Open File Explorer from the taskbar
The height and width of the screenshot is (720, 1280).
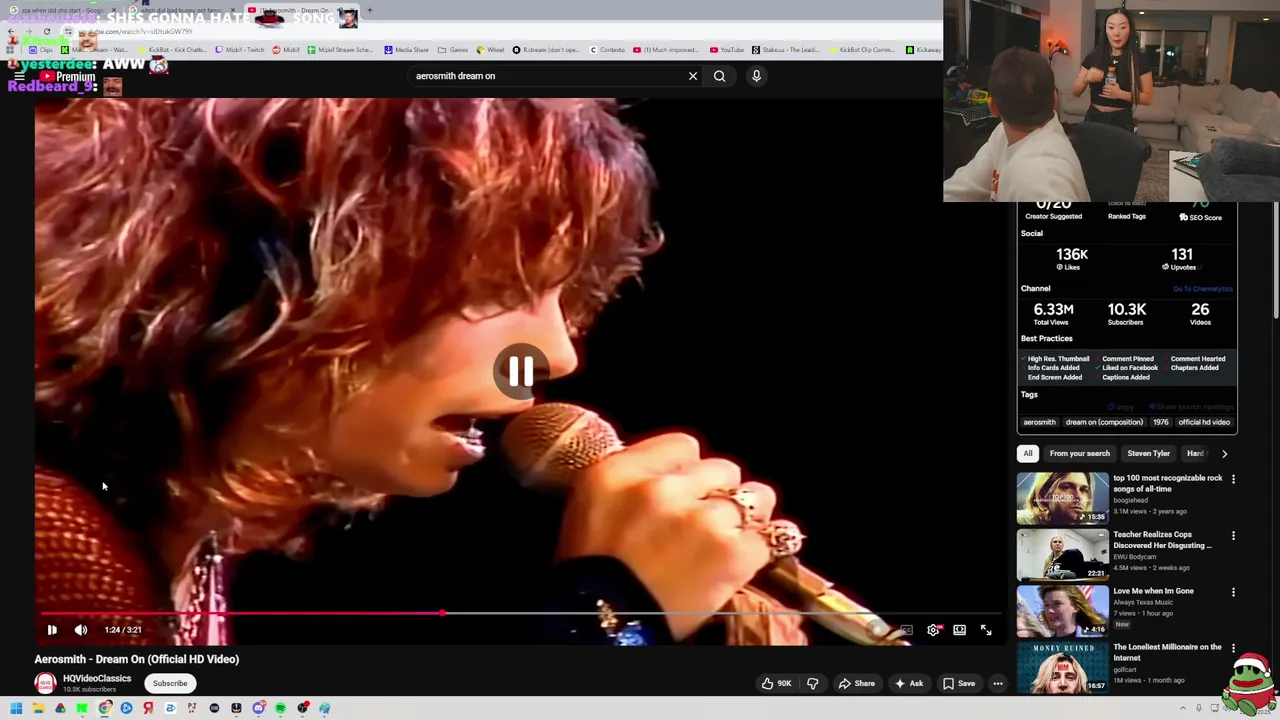[x=38, y=709]
